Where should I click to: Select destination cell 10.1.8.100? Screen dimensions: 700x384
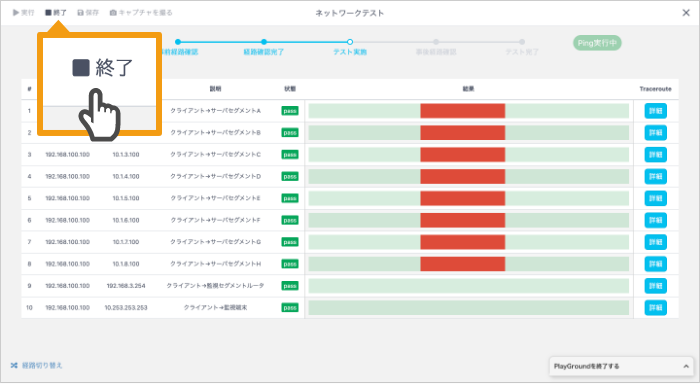[x=126, y=264]
